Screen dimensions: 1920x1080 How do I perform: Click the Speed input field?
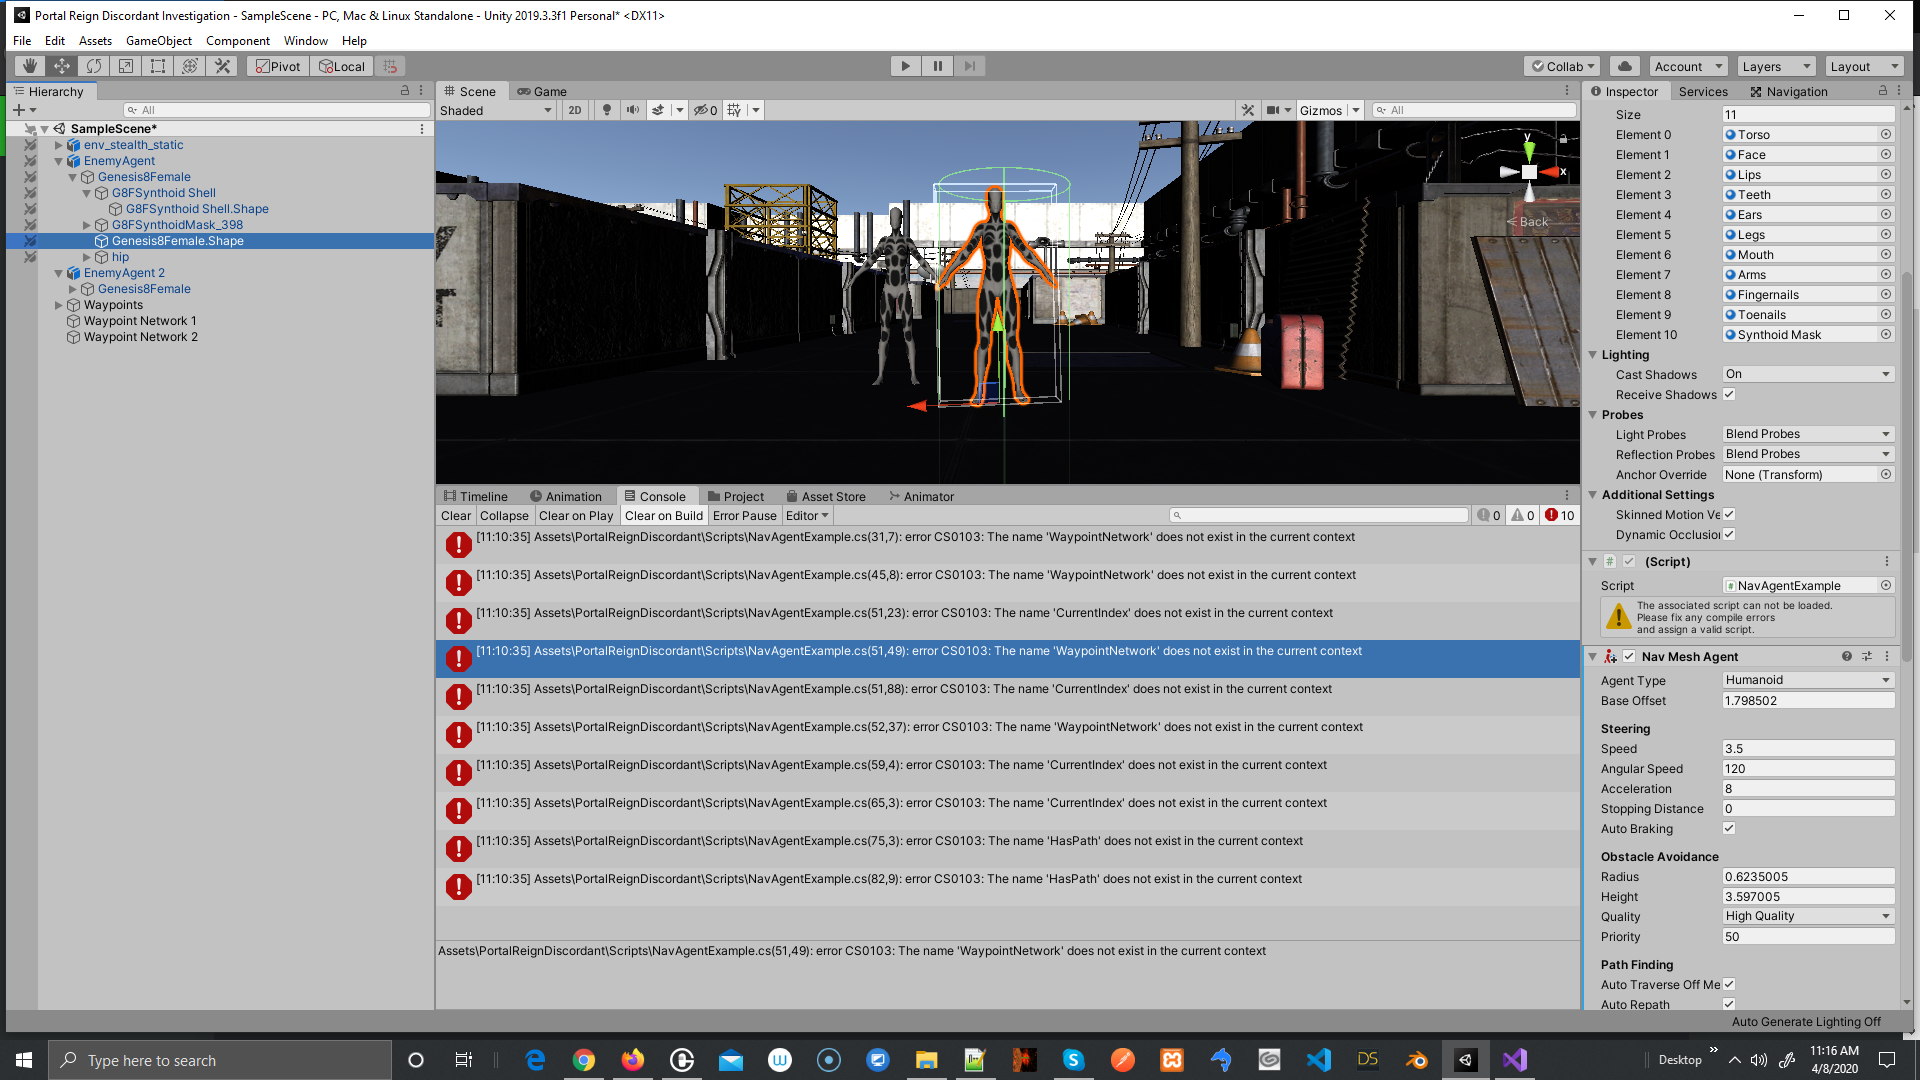point(1808,748)
